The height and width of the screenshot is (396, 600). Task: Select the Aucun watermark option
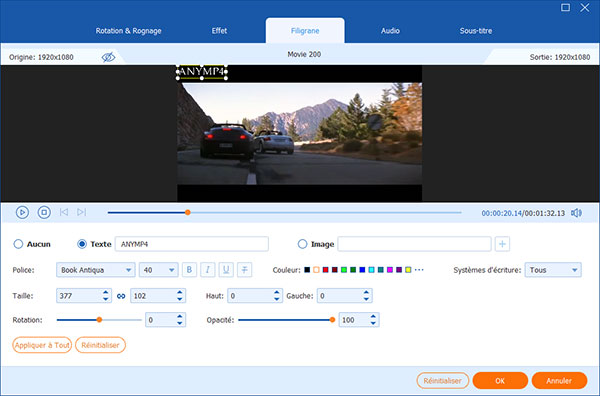point(18,244)
